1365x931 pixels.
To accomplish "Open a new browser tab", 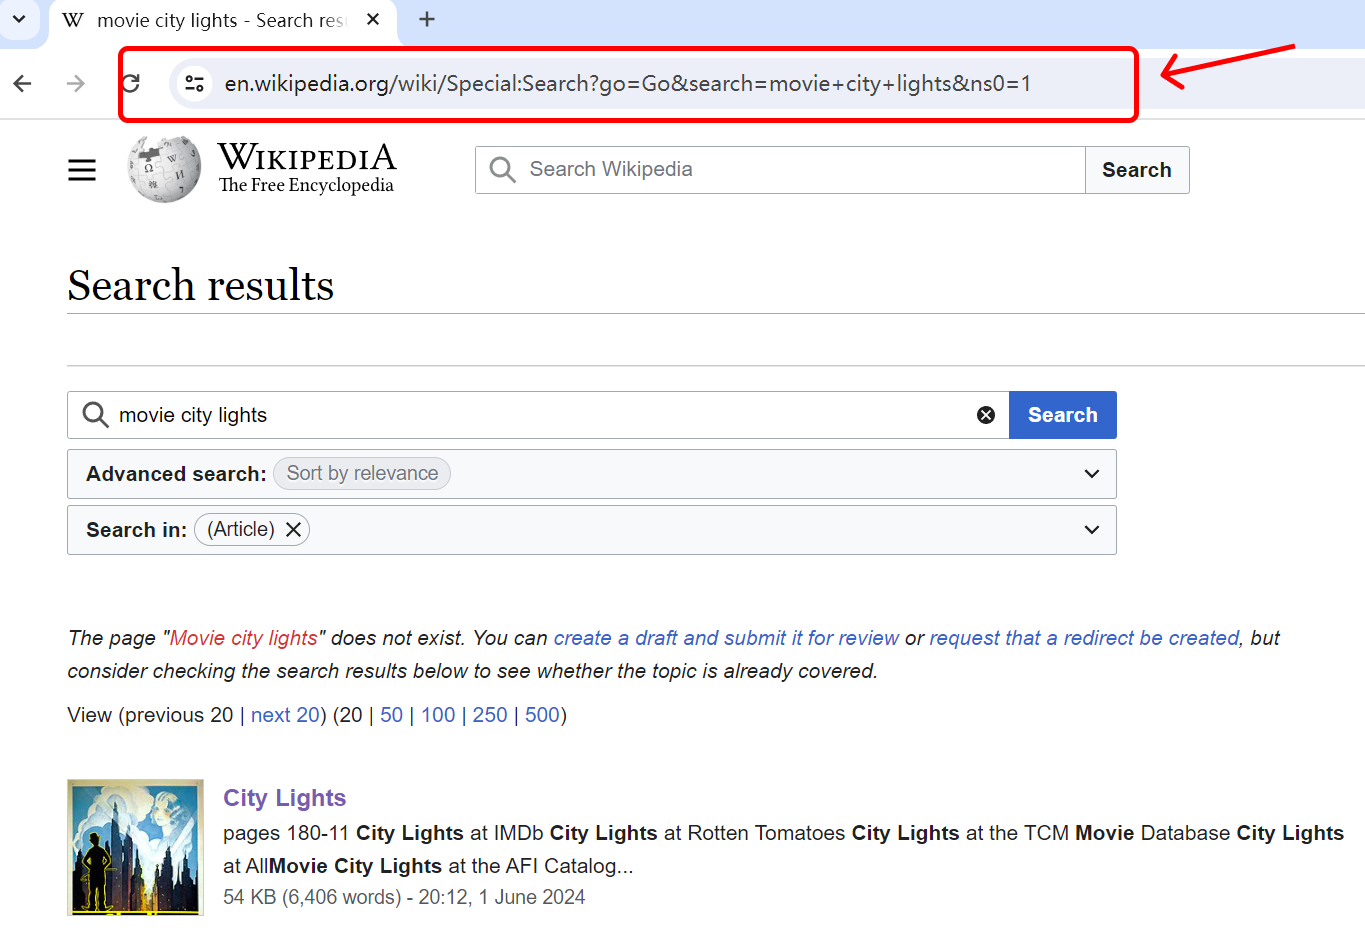I will 427,19.
